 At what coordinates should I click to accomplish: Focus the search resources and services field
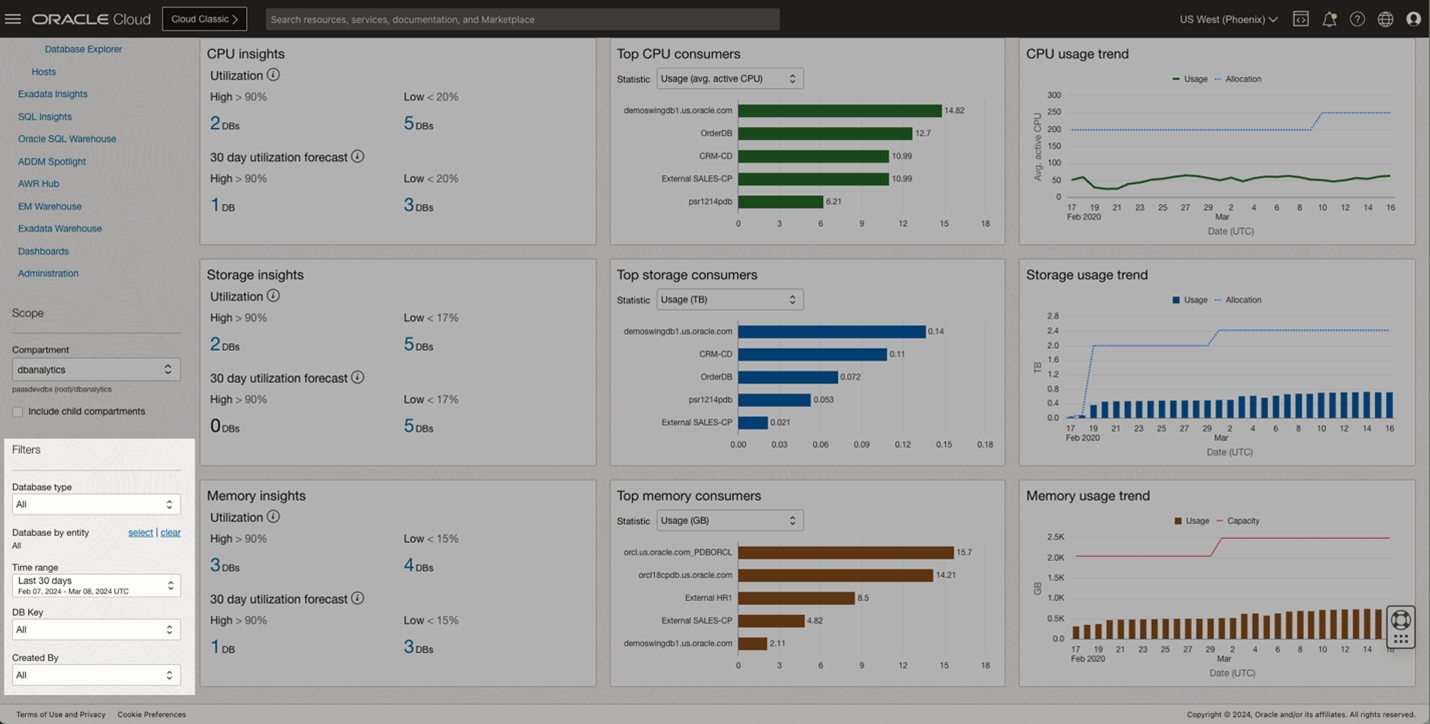click(x=523, y=19)
